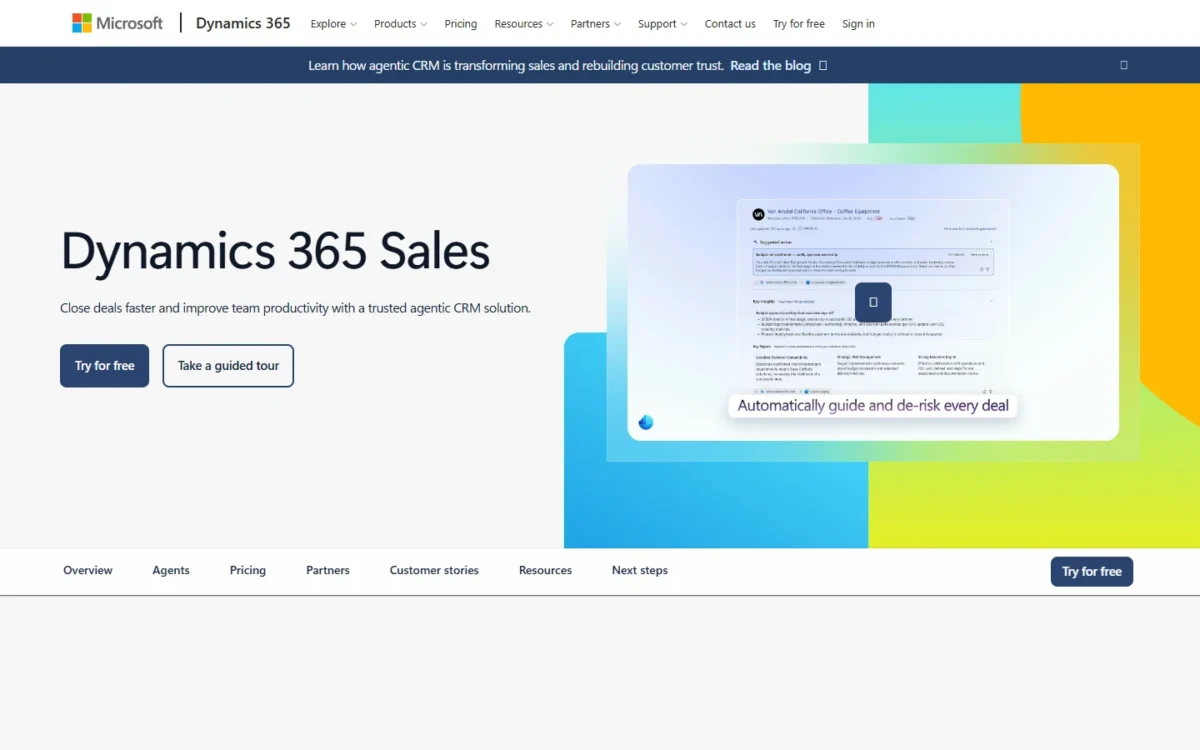This screenshot has height=750, width=1200.
Task: Expand the Products menu
Action: point(400,24)
